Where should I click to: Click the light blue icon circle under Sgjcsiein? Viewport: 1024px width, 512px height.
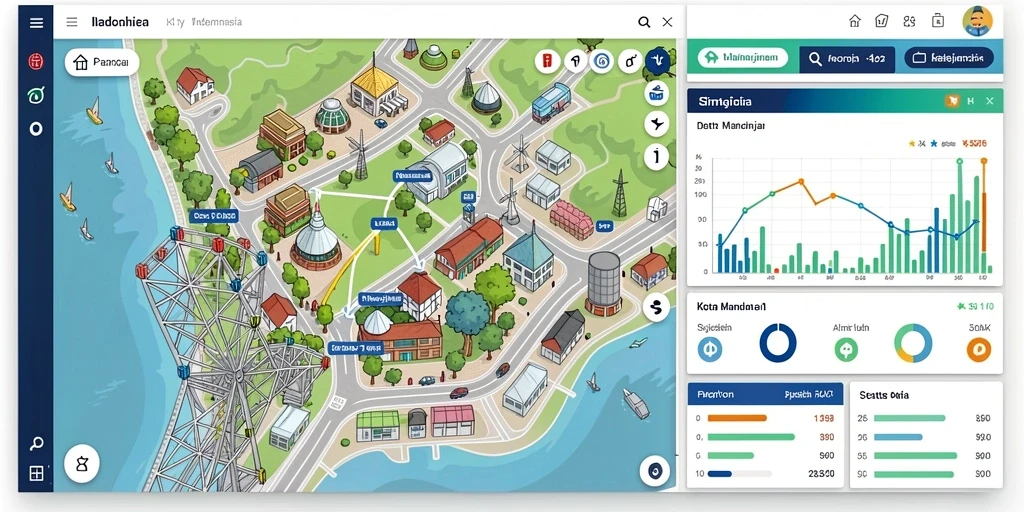tap(710, 350)
